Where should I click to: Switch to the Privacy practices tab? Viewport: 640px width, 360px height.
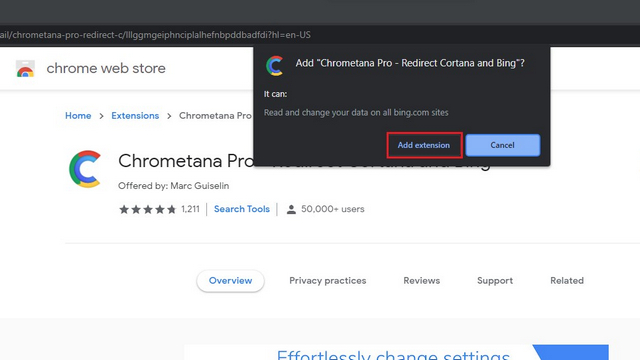point(328,281)
